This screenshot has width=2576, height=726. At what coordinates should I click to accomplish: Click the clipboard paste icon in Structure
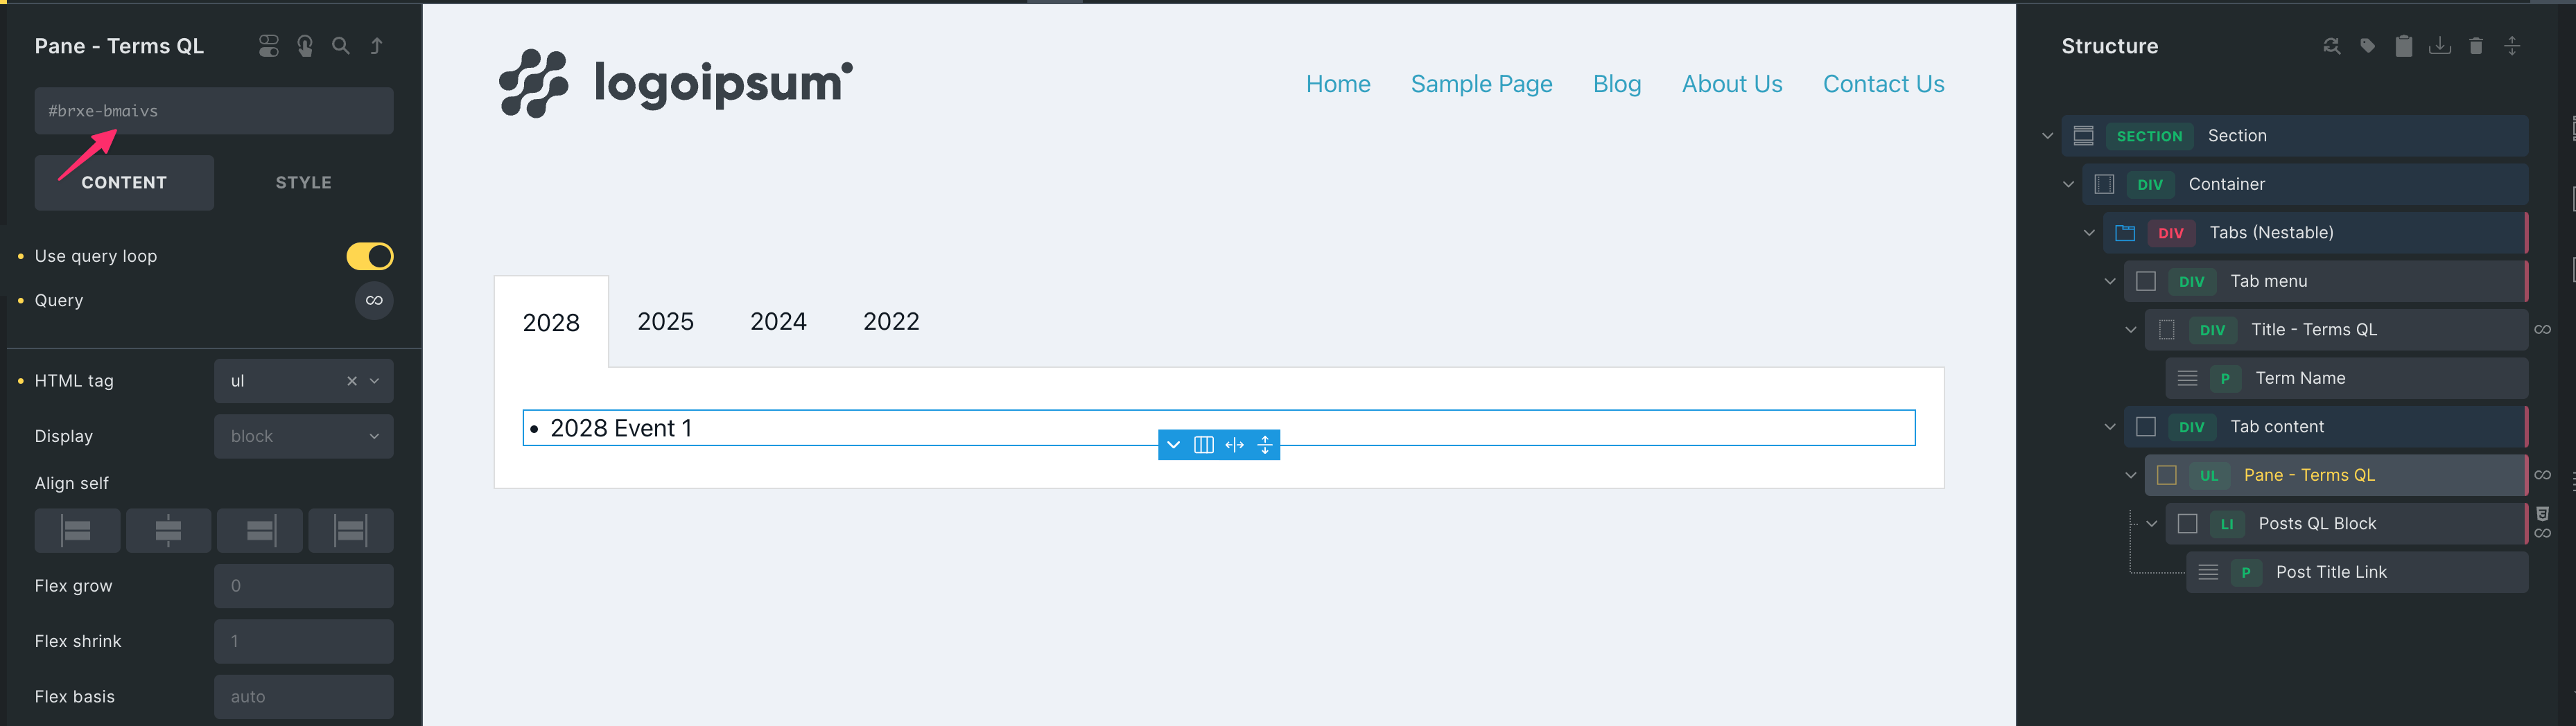click(2404, 46)
